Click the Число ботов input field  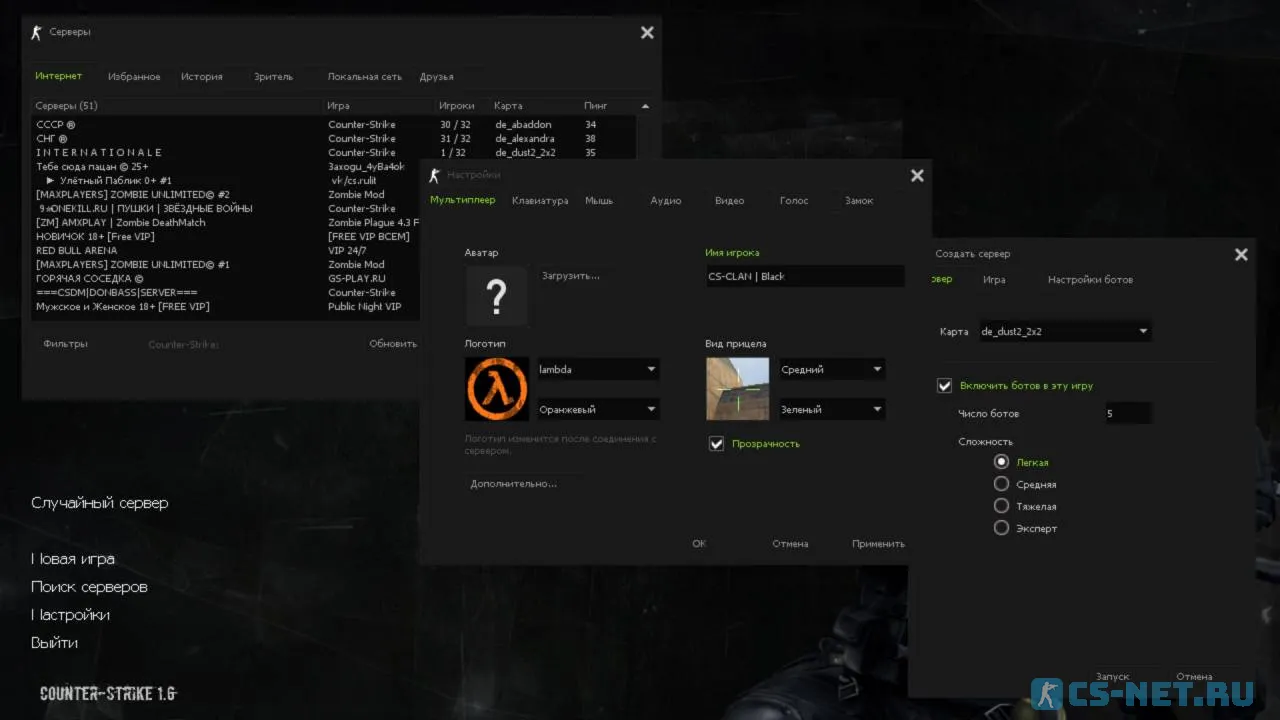click(1128, 414)
